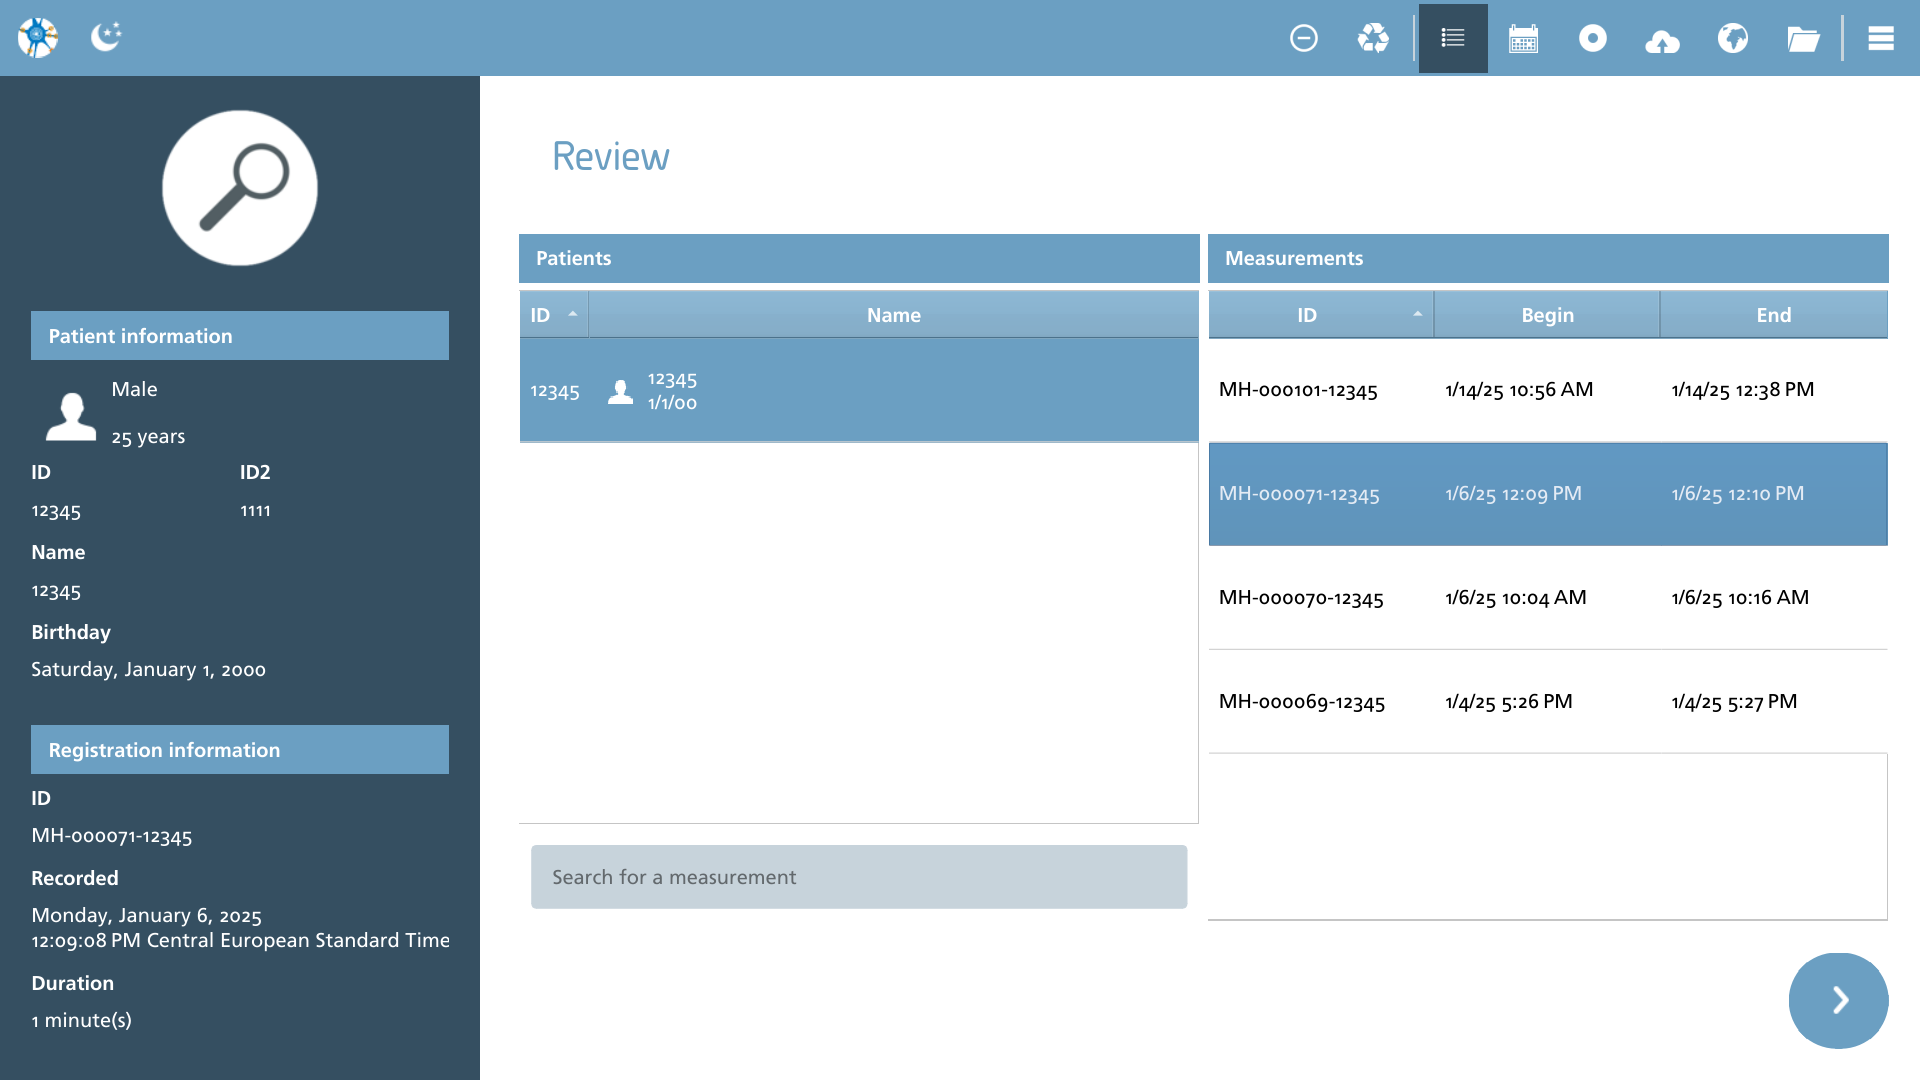Open the calendar view icon
This screenshot has height=1080, width=1920.
click(1523, 39)
